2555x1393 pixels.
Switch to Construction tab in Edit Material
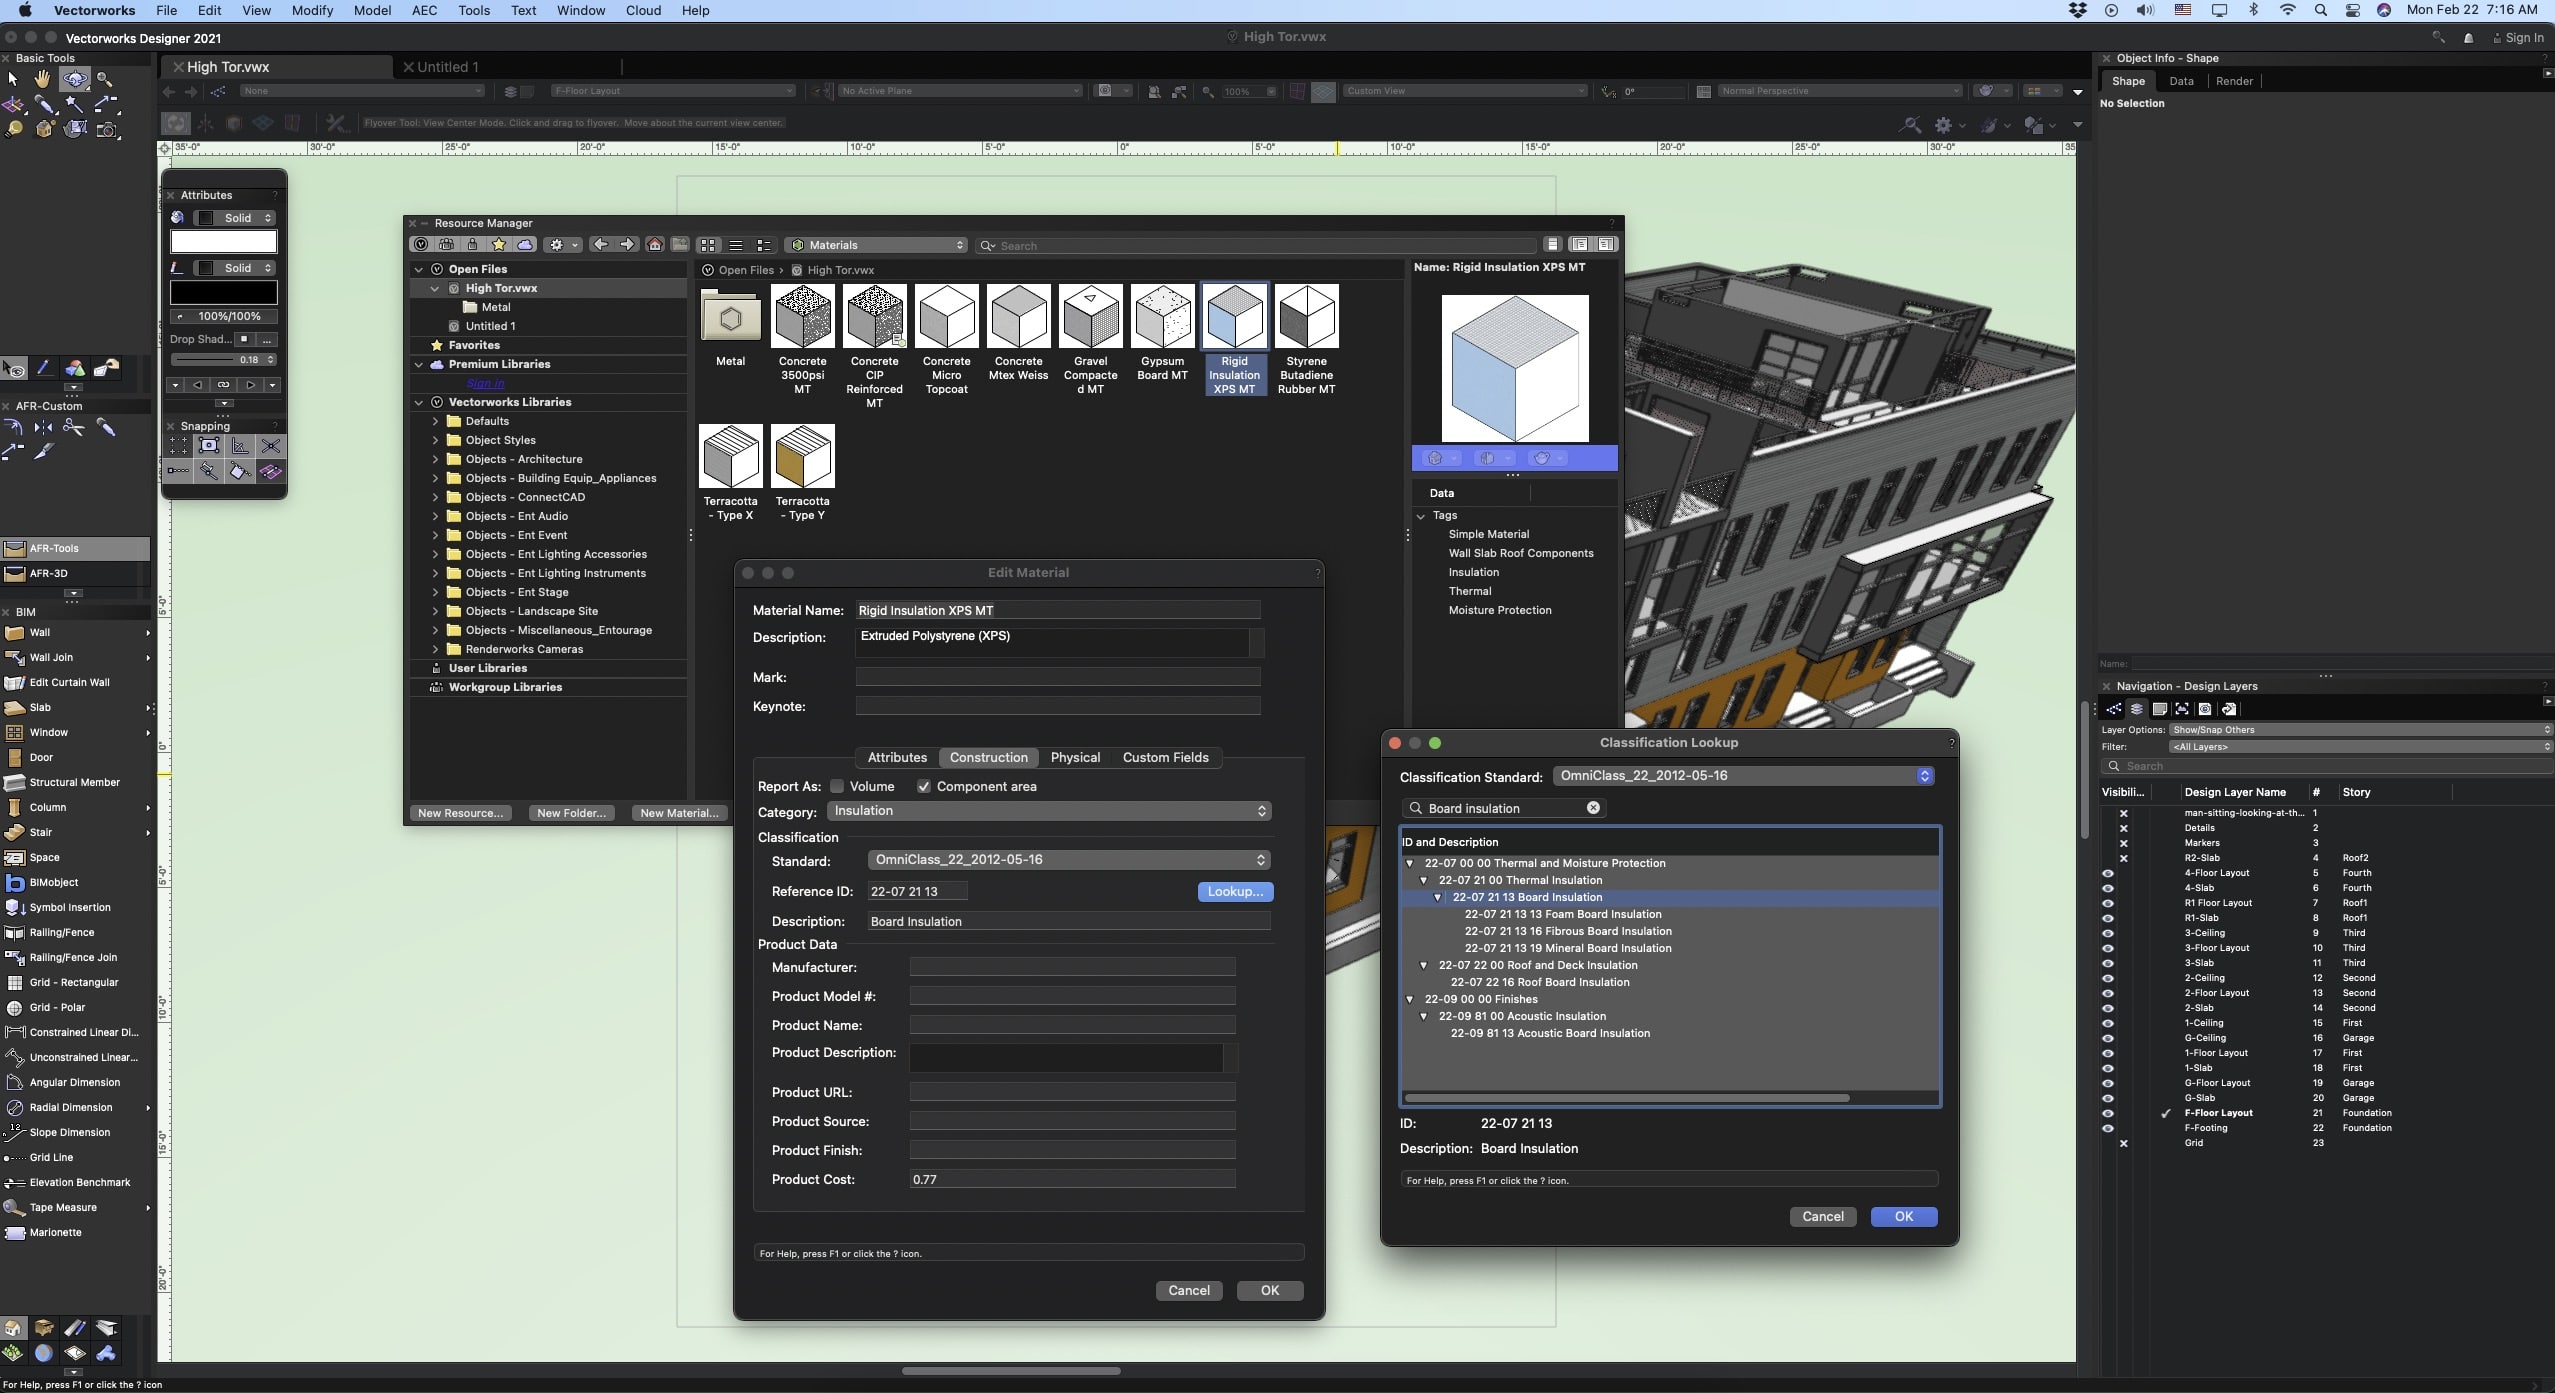click(988, 757)
